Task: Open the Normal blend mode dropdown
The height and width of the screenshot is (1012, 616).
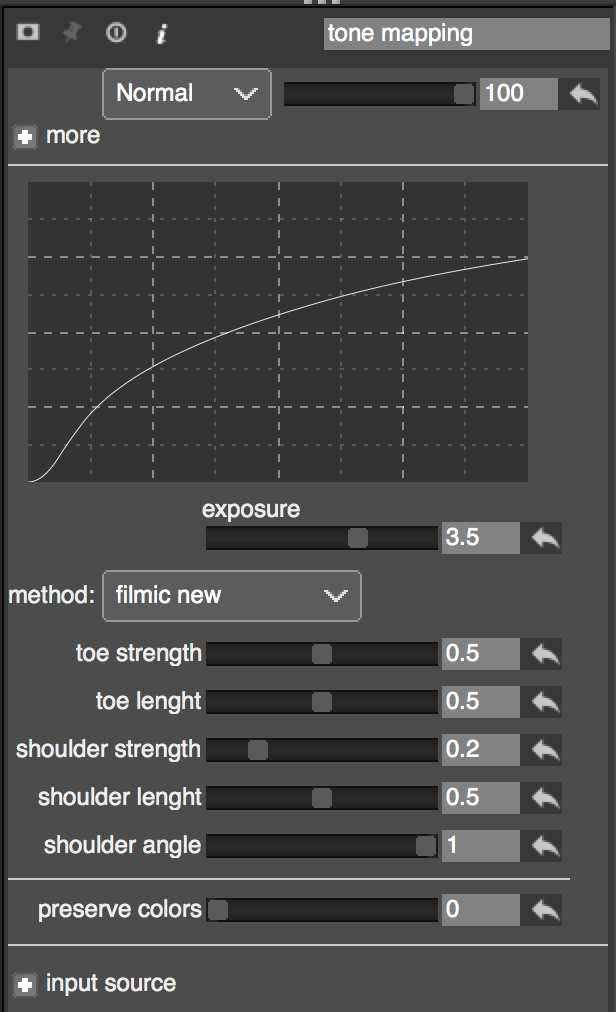Action: 187,94
